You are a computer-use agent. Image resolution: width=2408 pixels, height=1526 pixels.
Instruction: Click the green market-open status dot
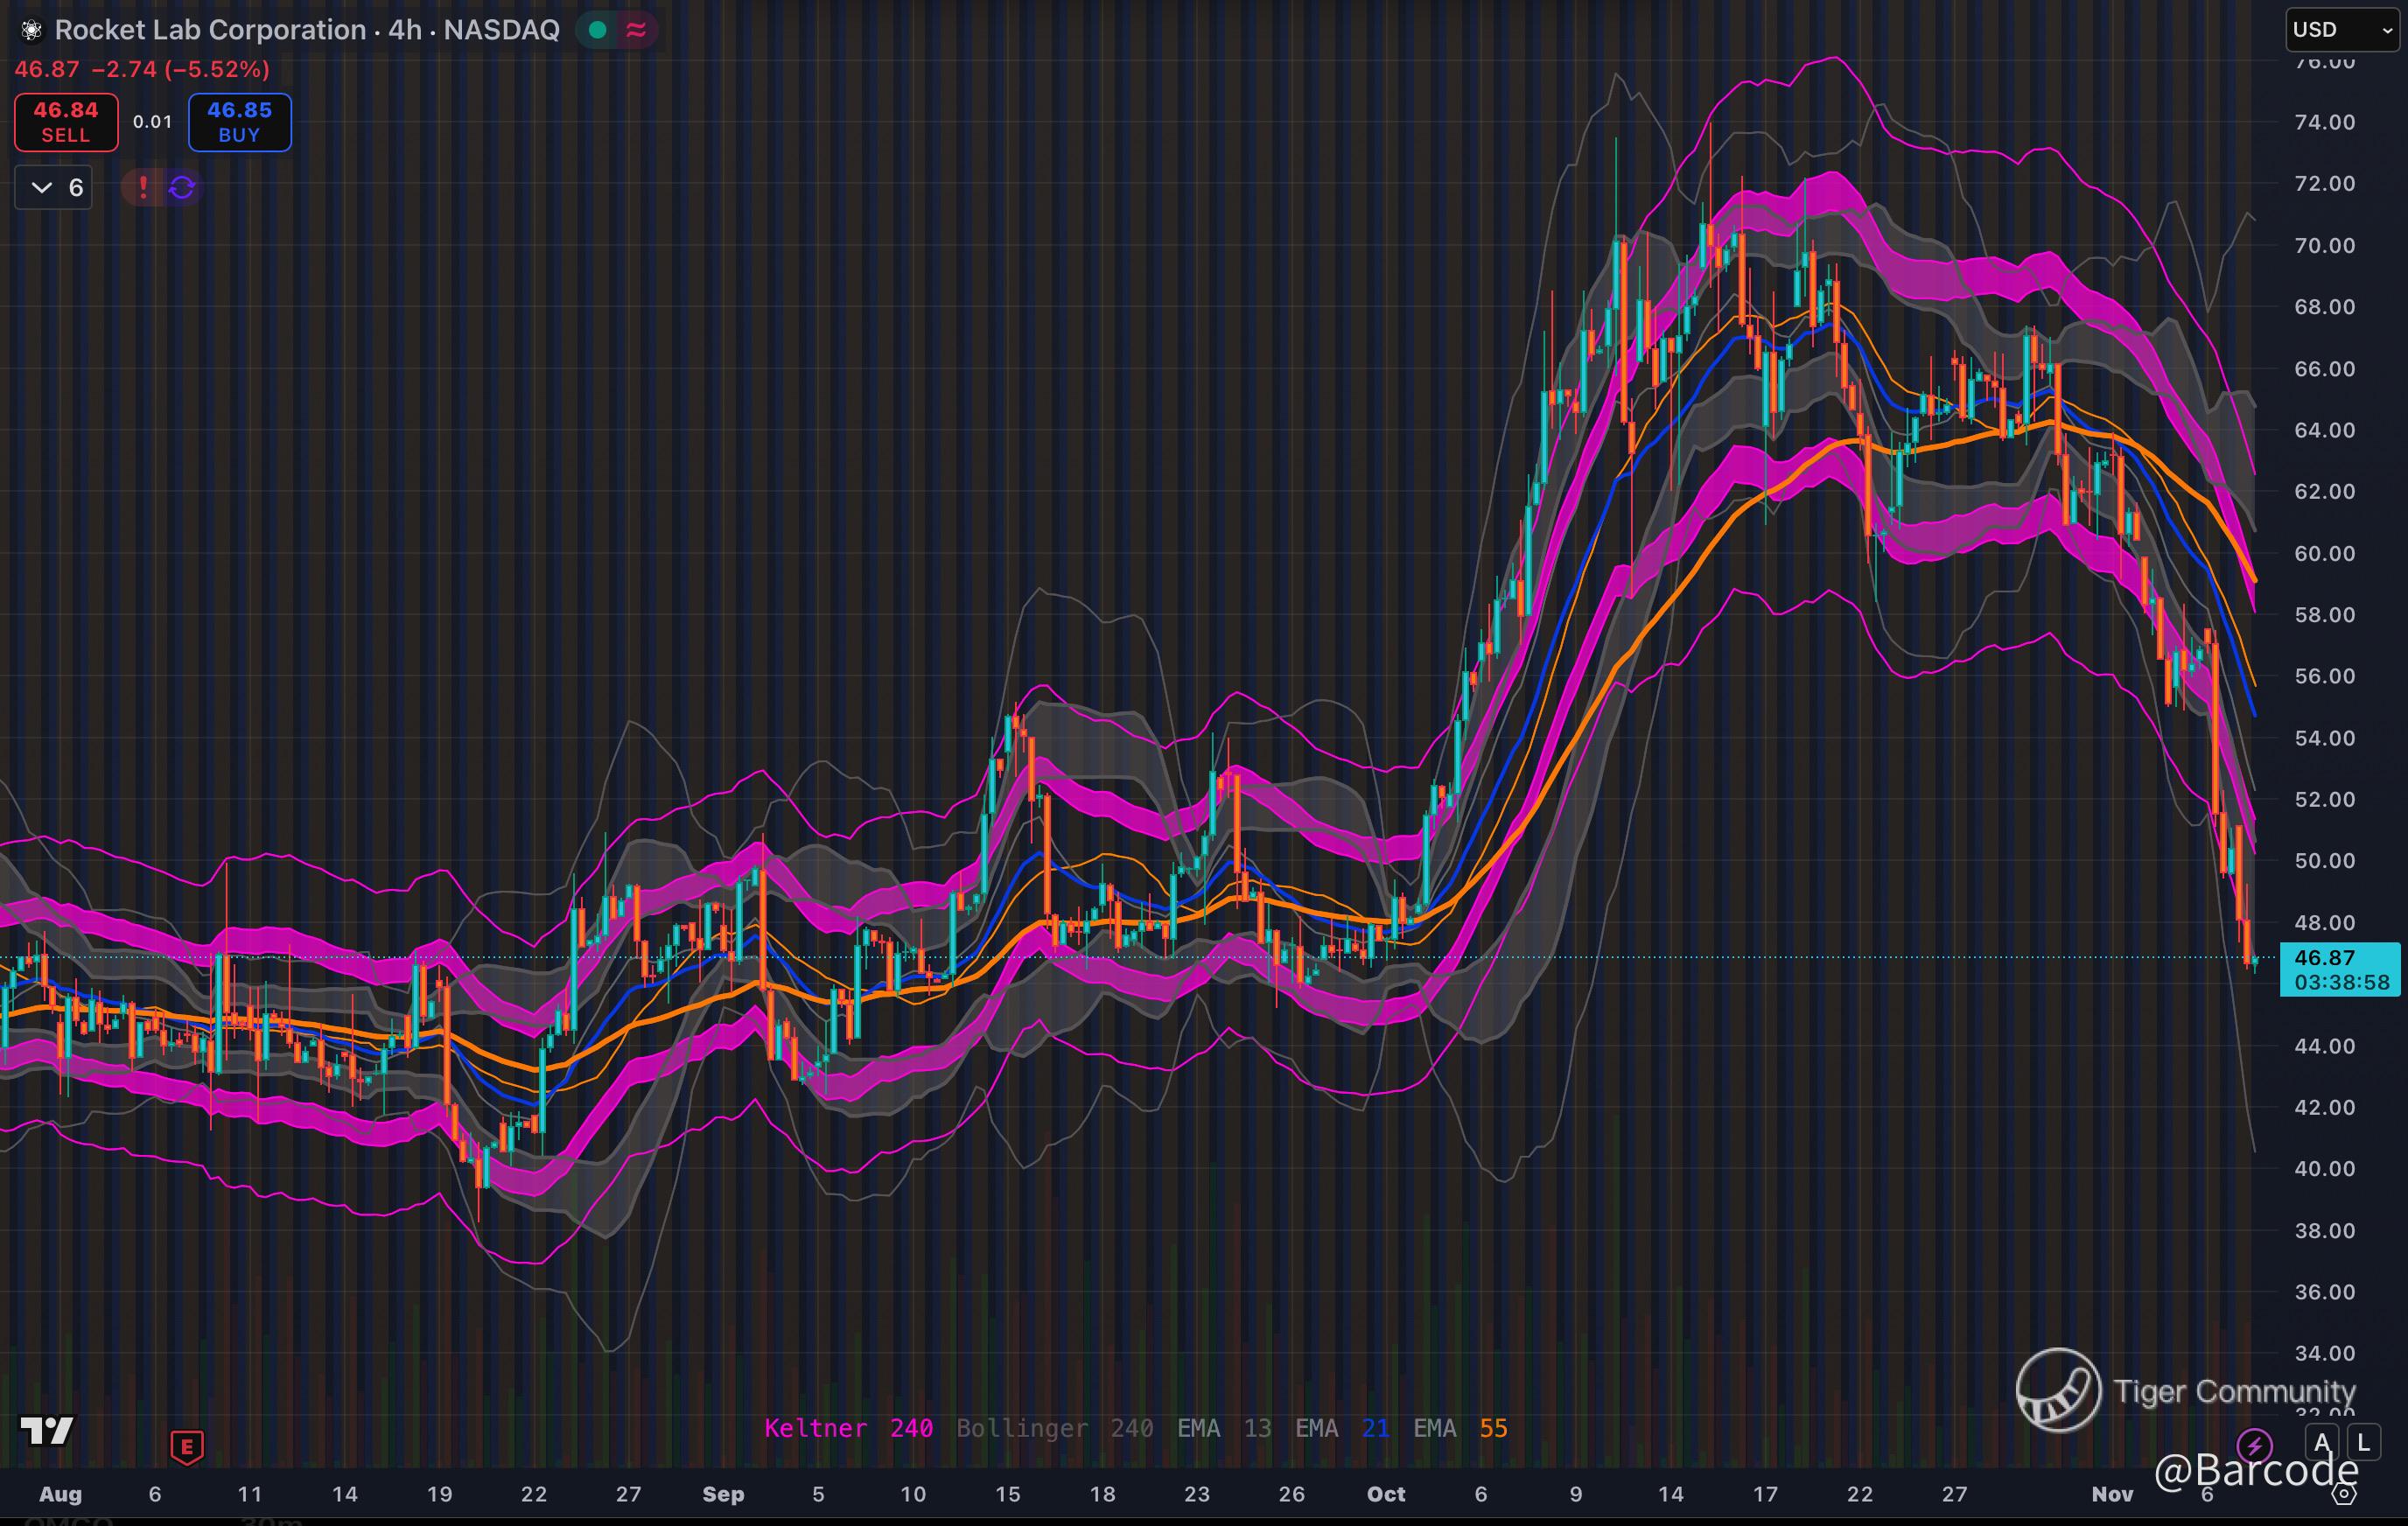pos(598,30)
